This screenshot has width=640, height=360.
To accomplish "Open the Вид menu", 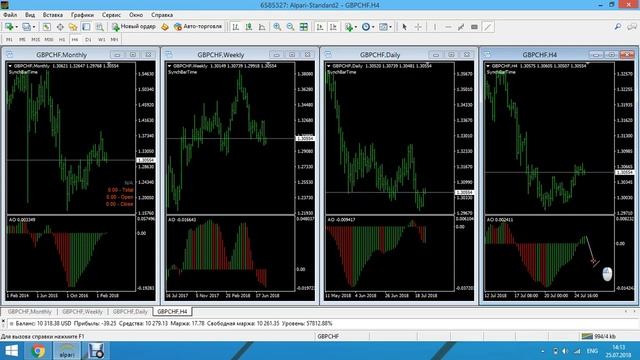I will tap(30, 15).
